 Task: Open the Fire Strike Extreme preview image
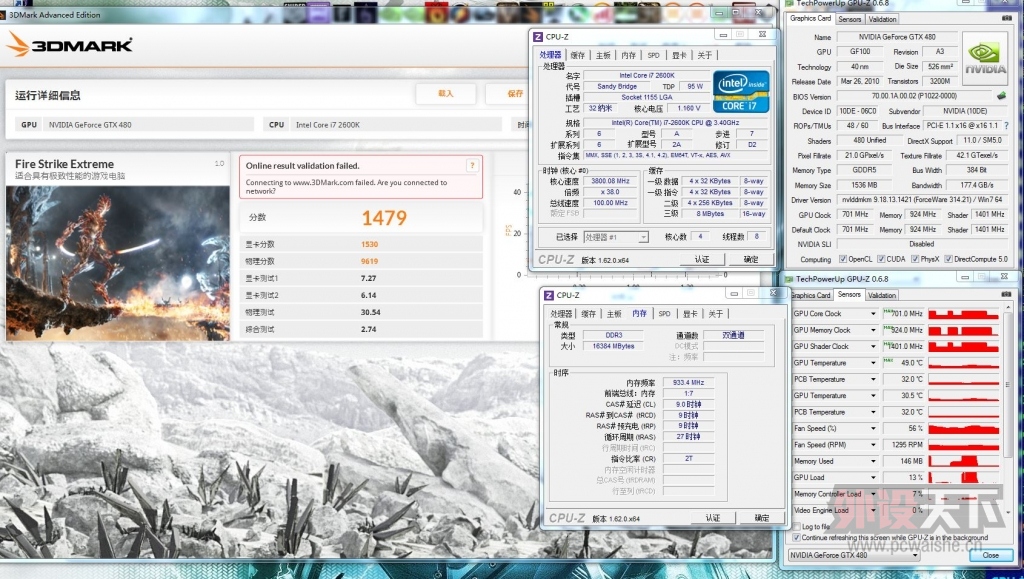click(x=118, y=263)
